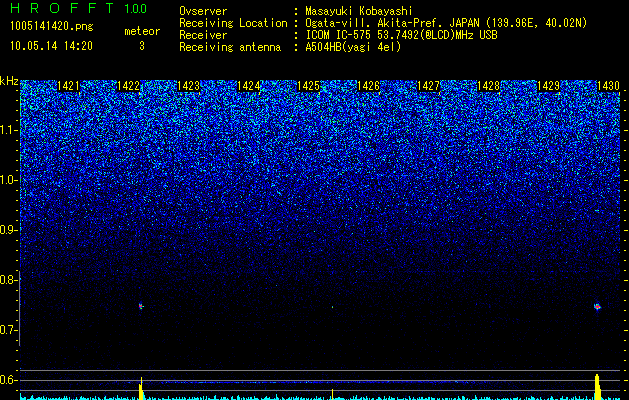Viewport: 629px width, 400px height.
Task: Click the 1424 time marker
Action: 248,86
